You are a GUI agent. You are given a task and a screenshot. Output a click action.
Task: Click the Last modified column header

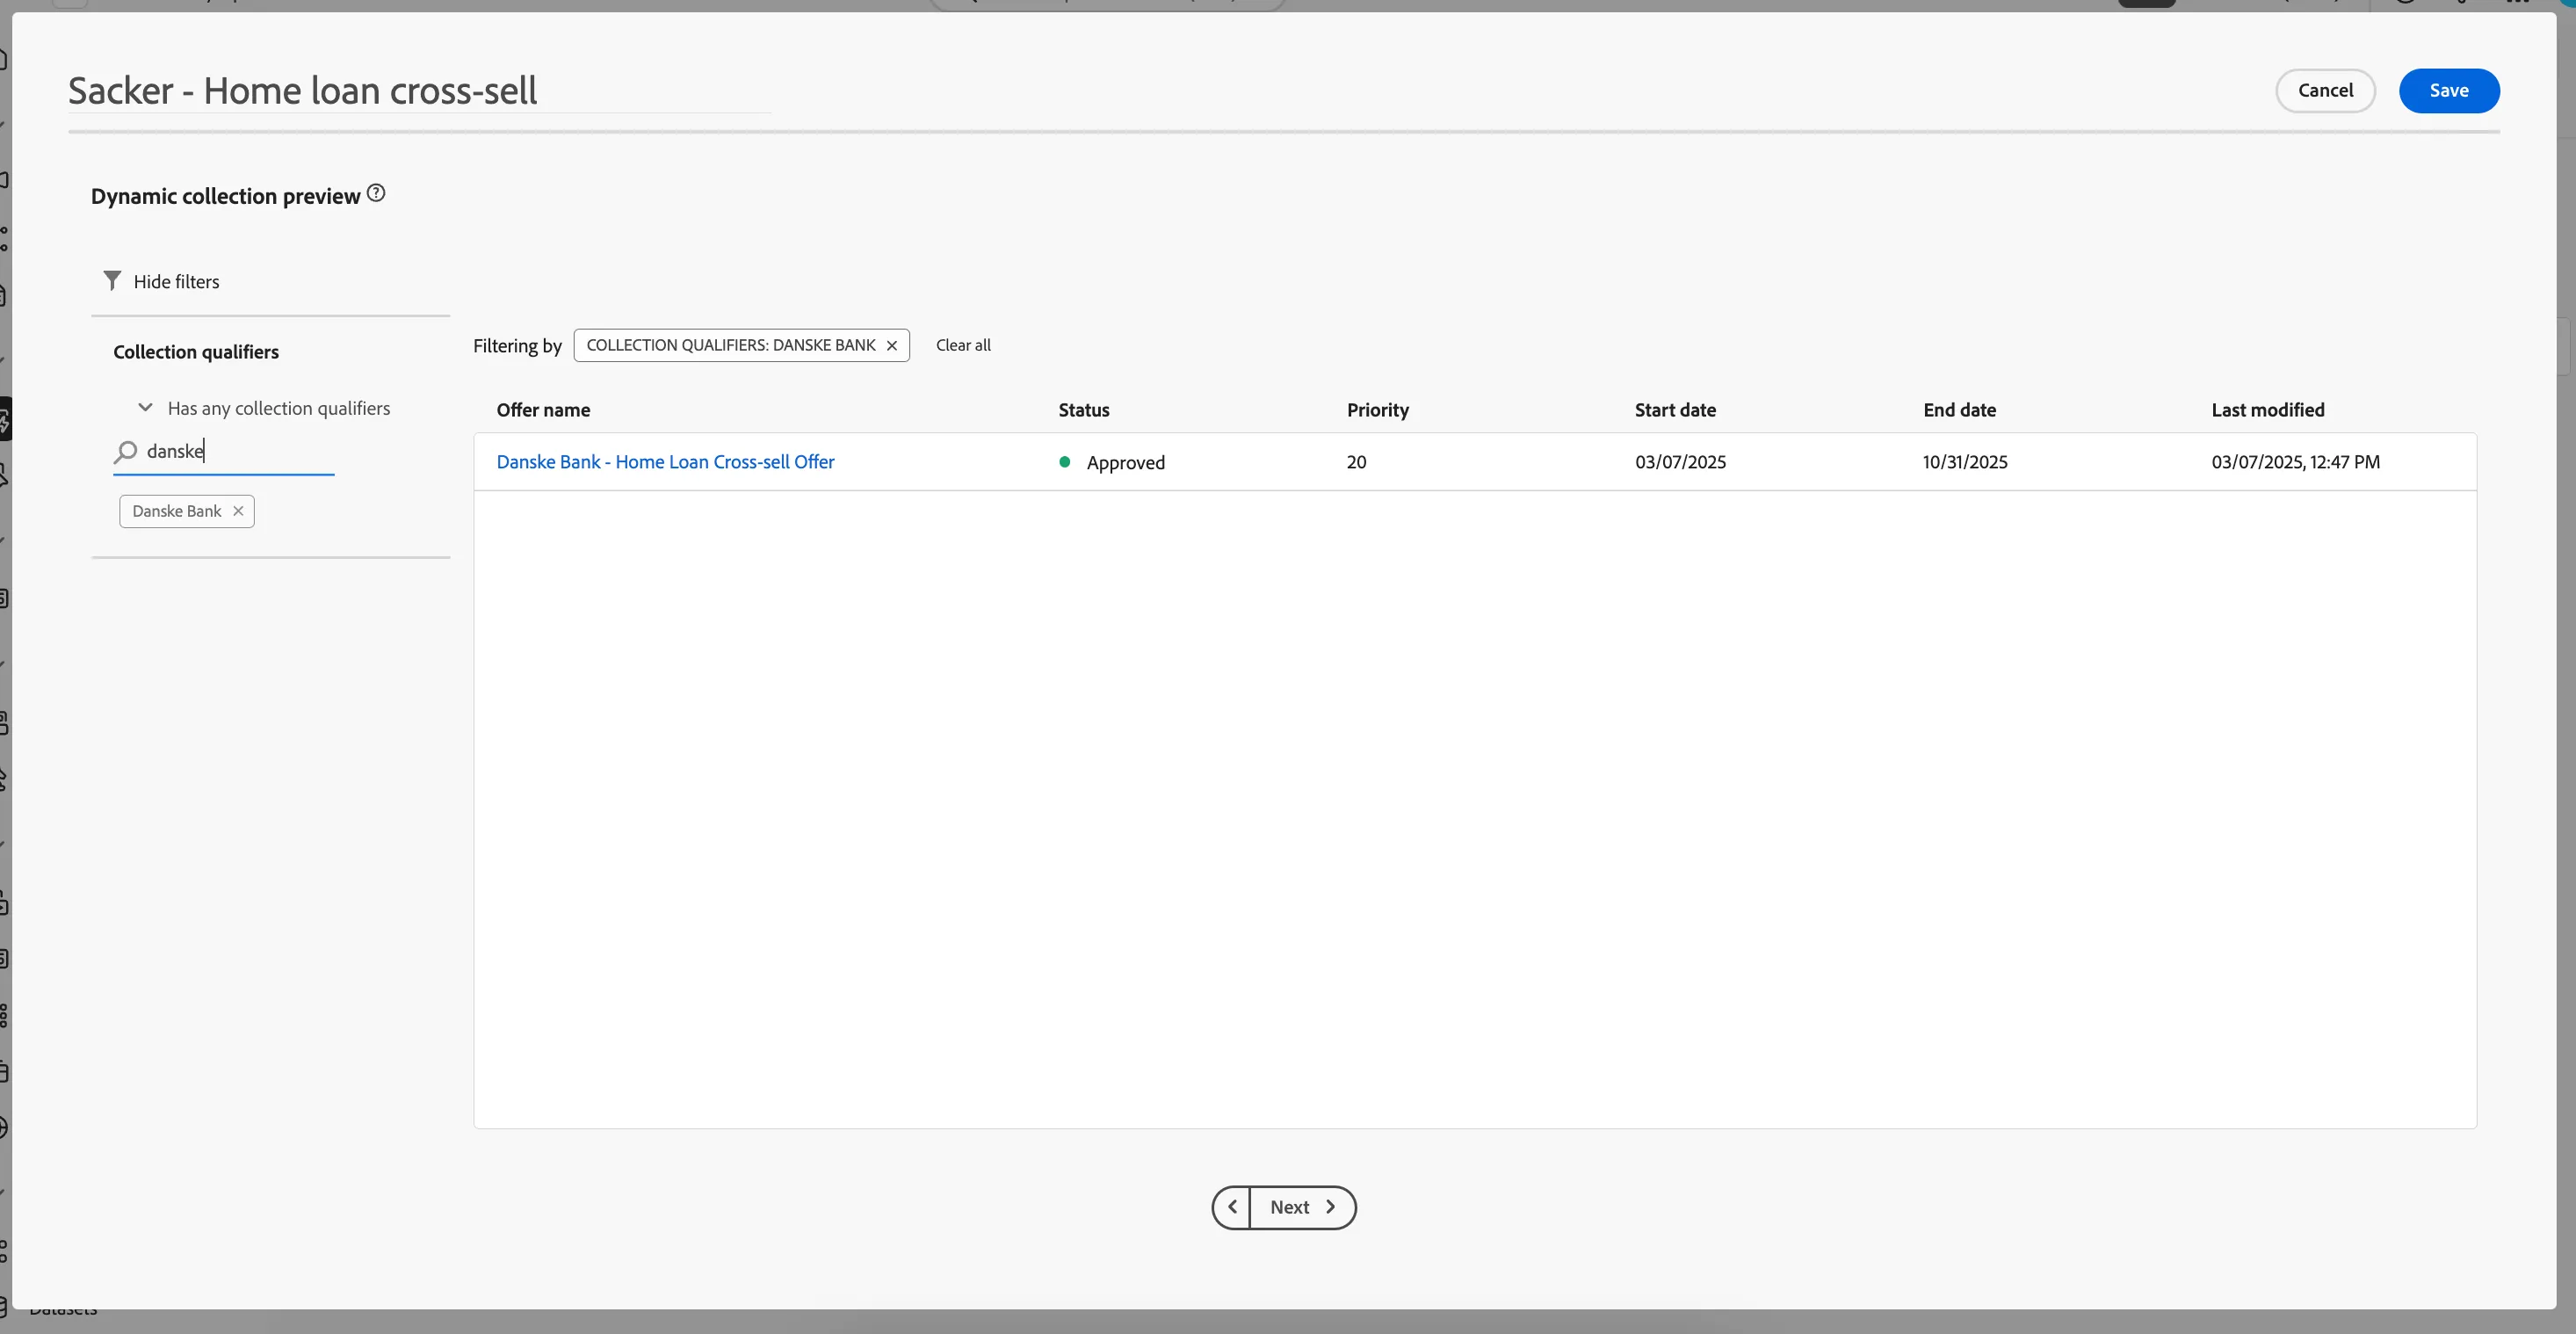pos(2267,410)
